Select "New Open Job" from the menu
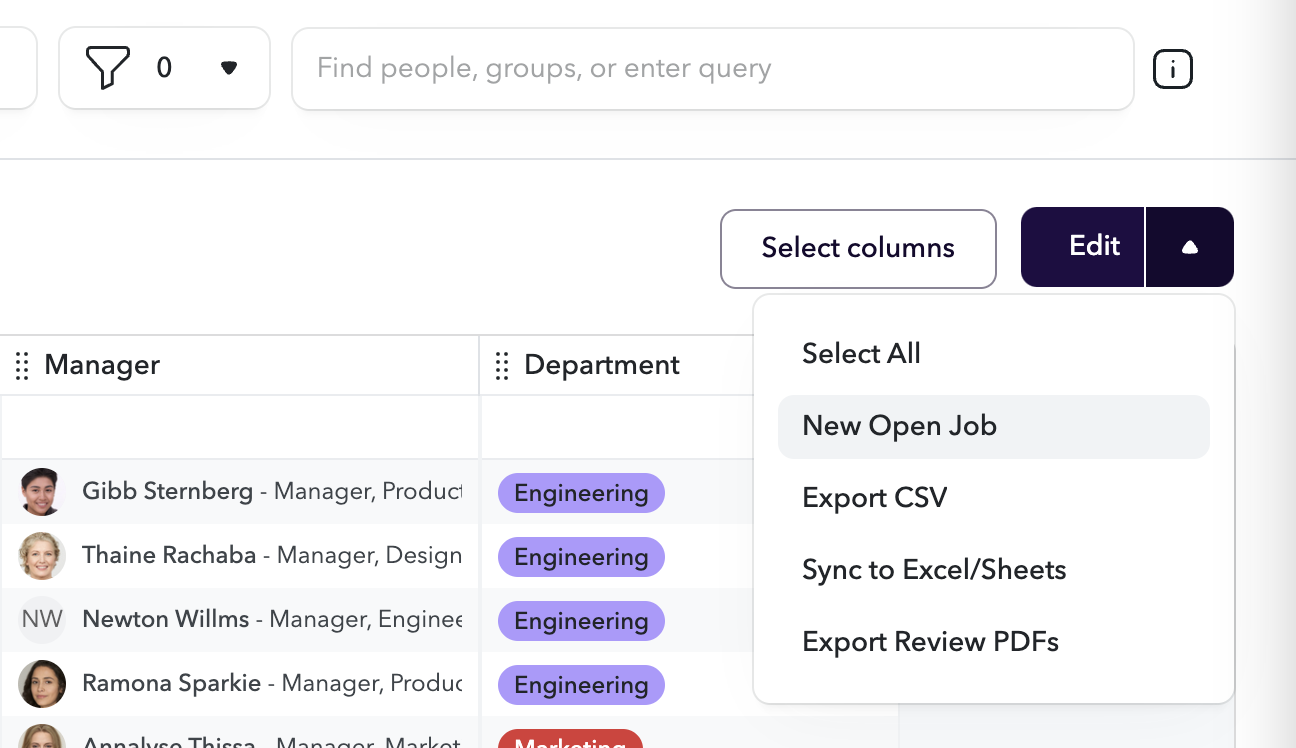 coord(898,426)
